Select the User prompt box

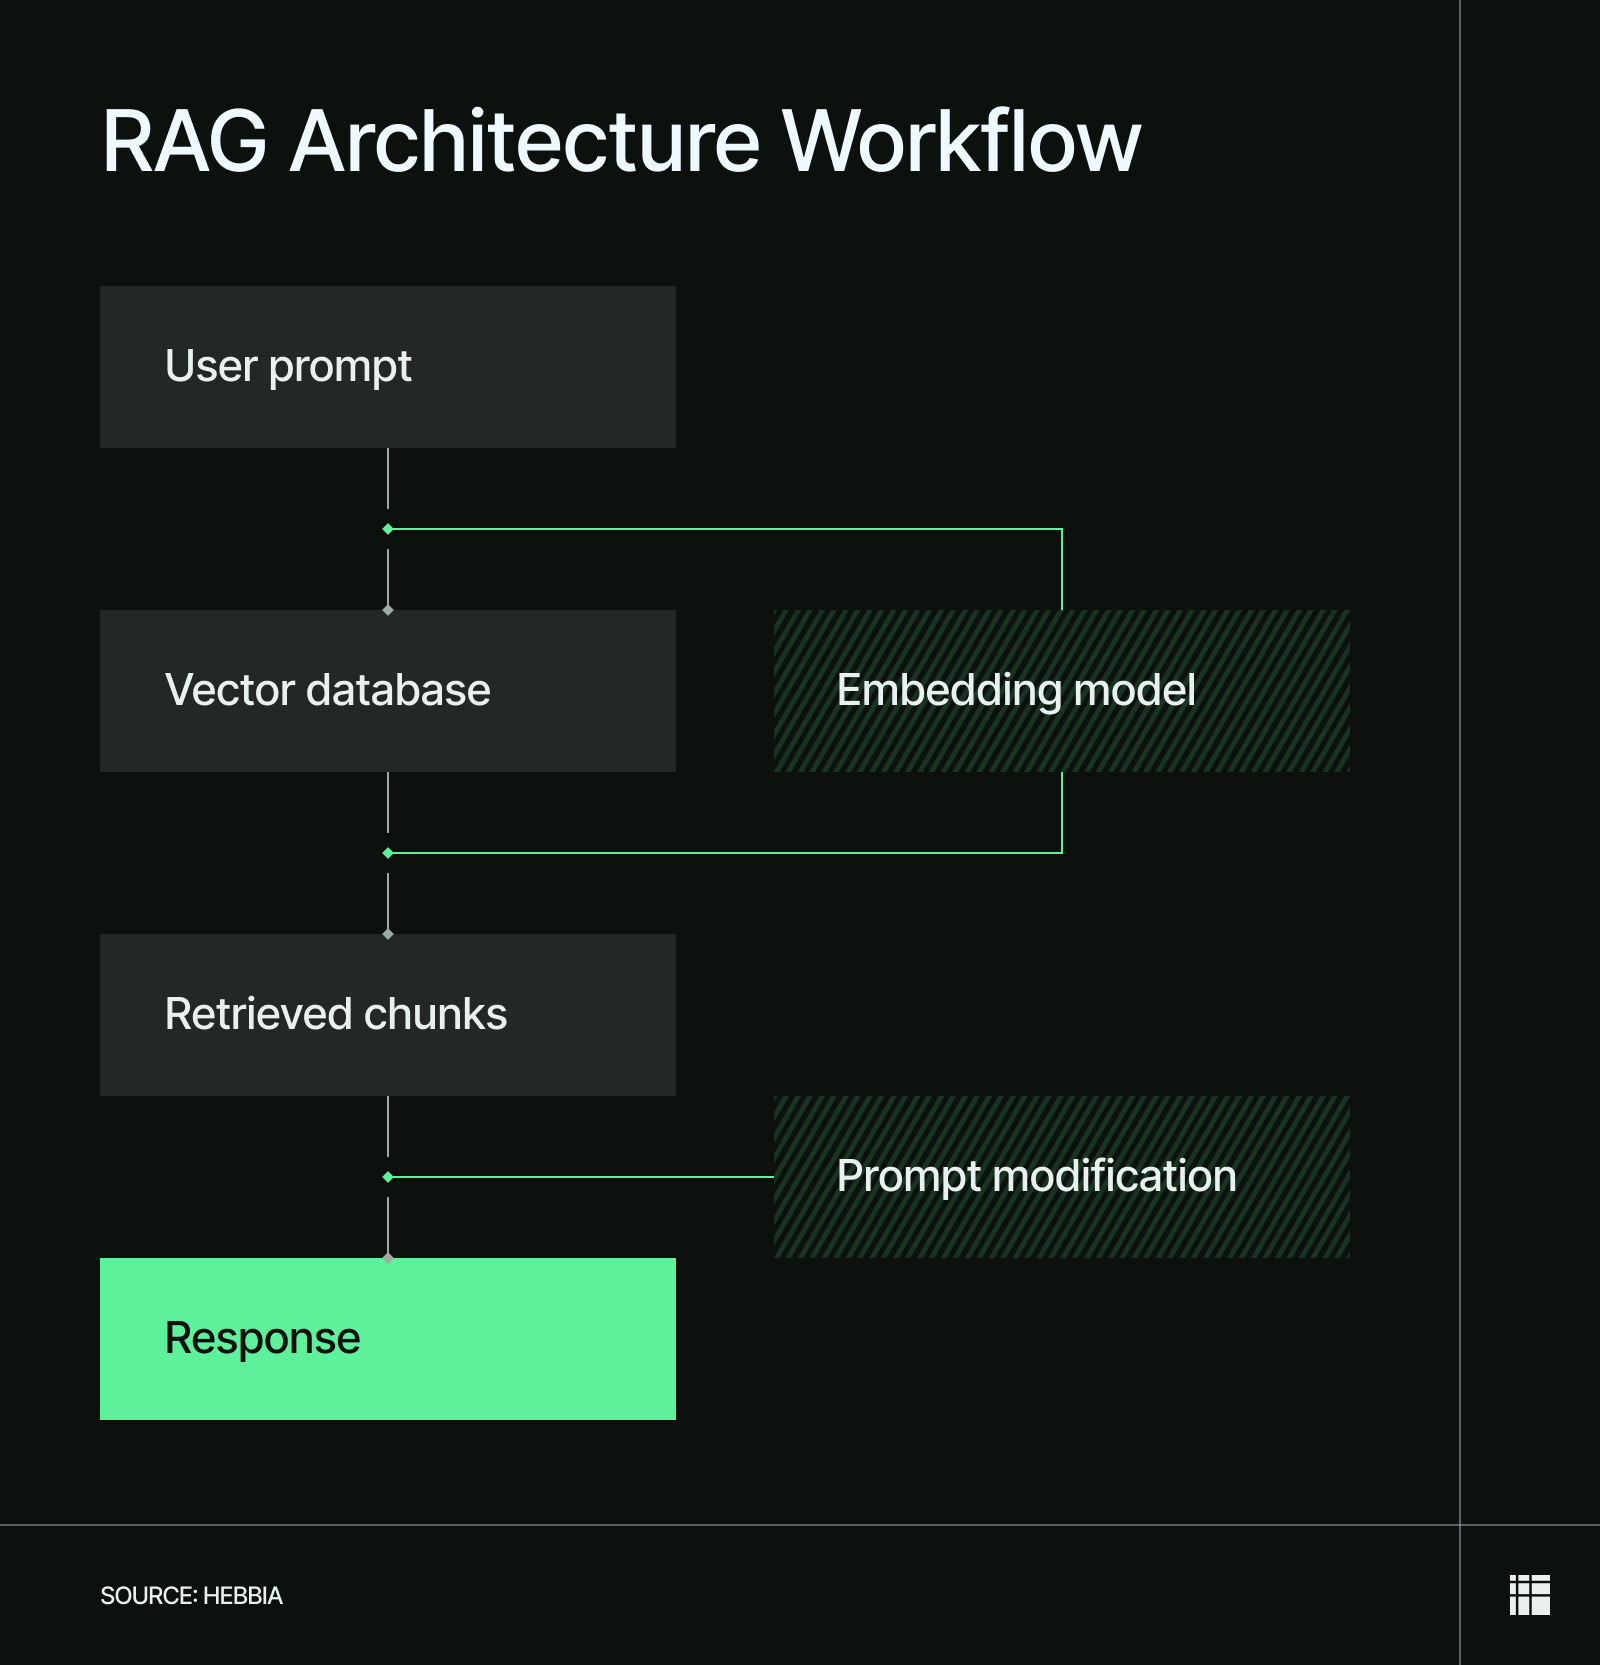click(x=388, y=367)
